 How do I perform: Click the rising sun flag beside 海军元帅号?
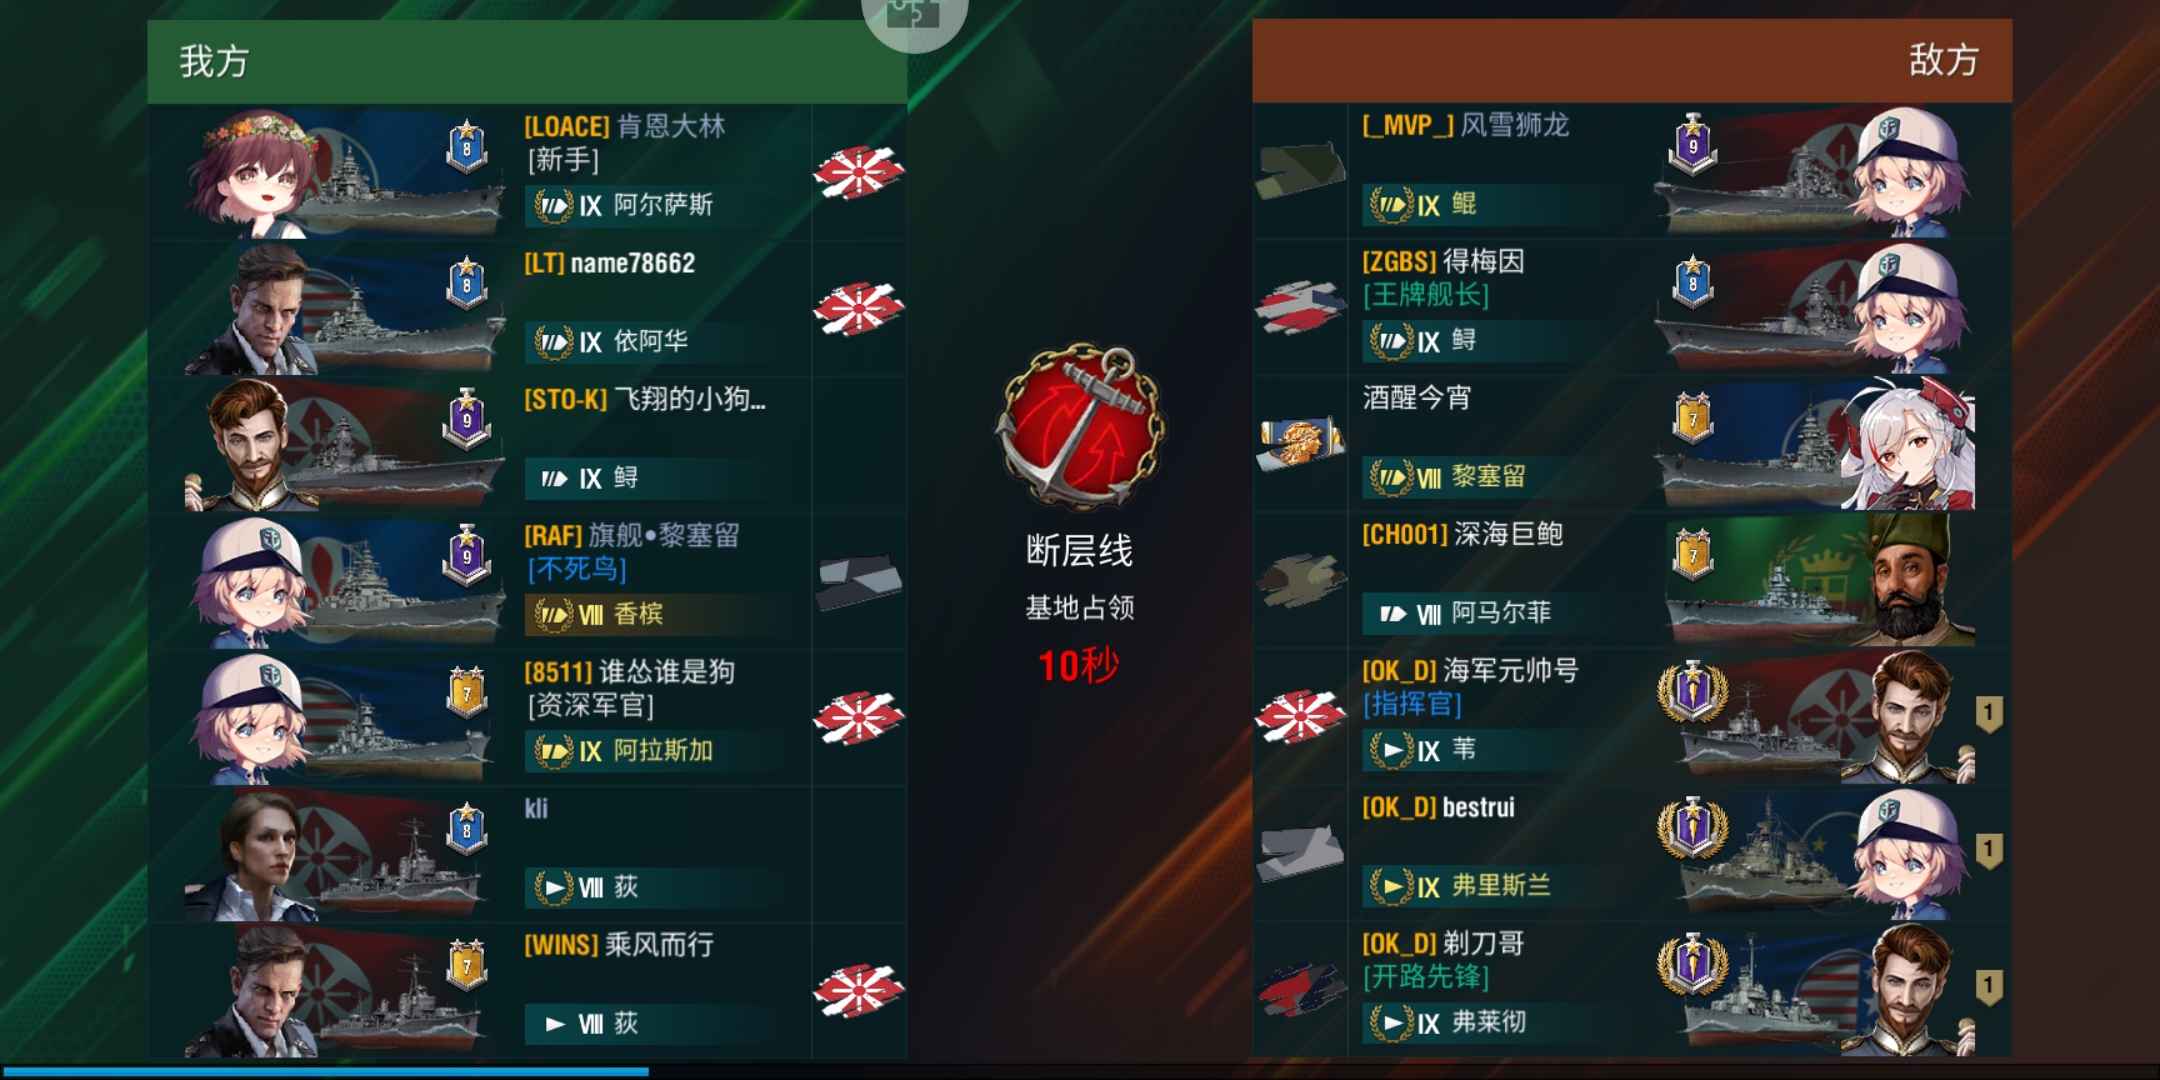[1300, 716]
